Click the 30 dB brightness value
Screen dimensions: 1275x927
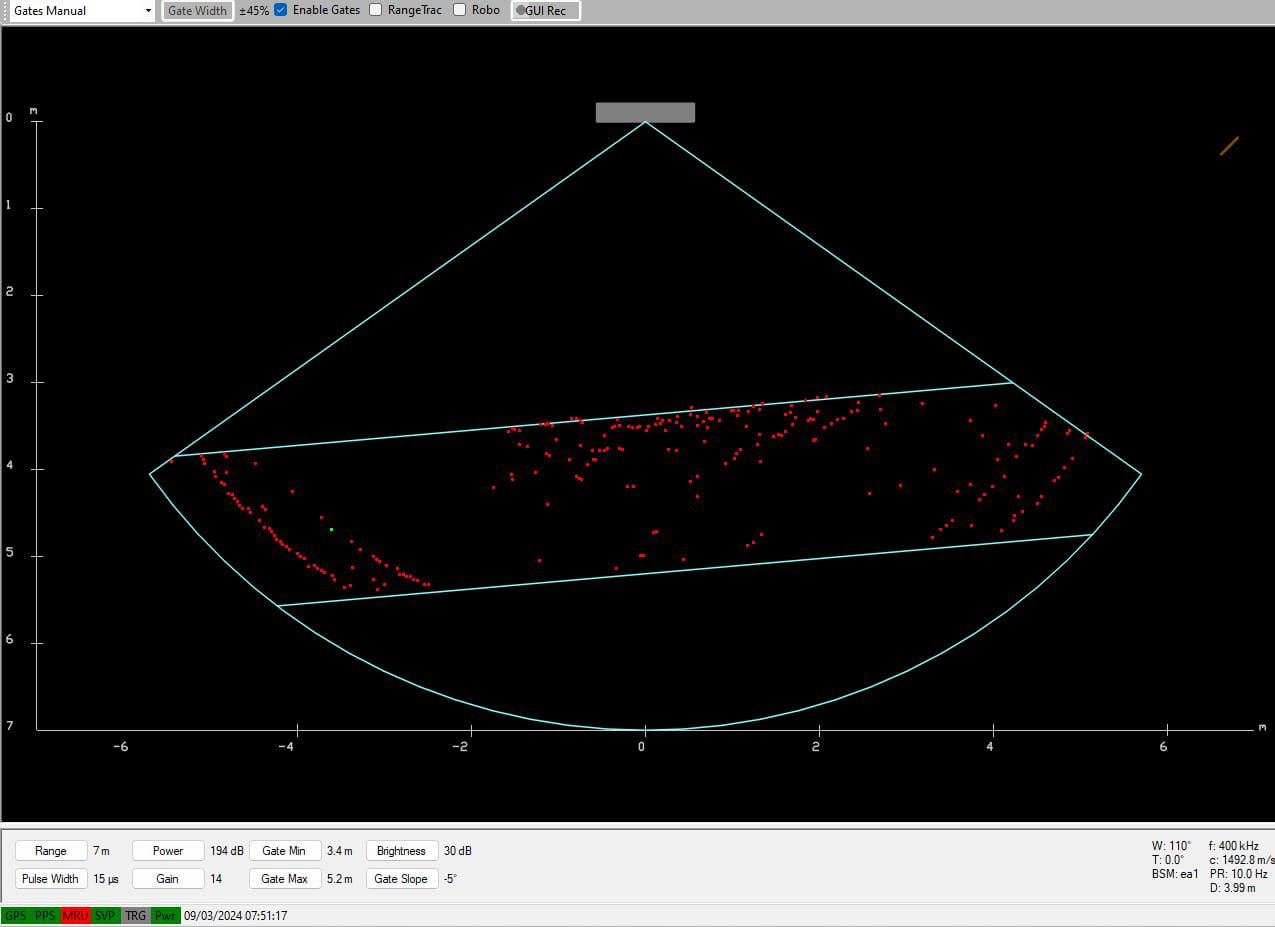tap(458, 851)
